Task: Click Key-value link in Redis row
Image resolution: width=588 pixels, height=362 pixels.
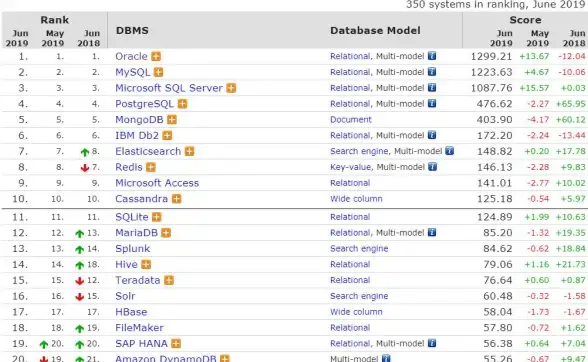Action: pos(350,167)
